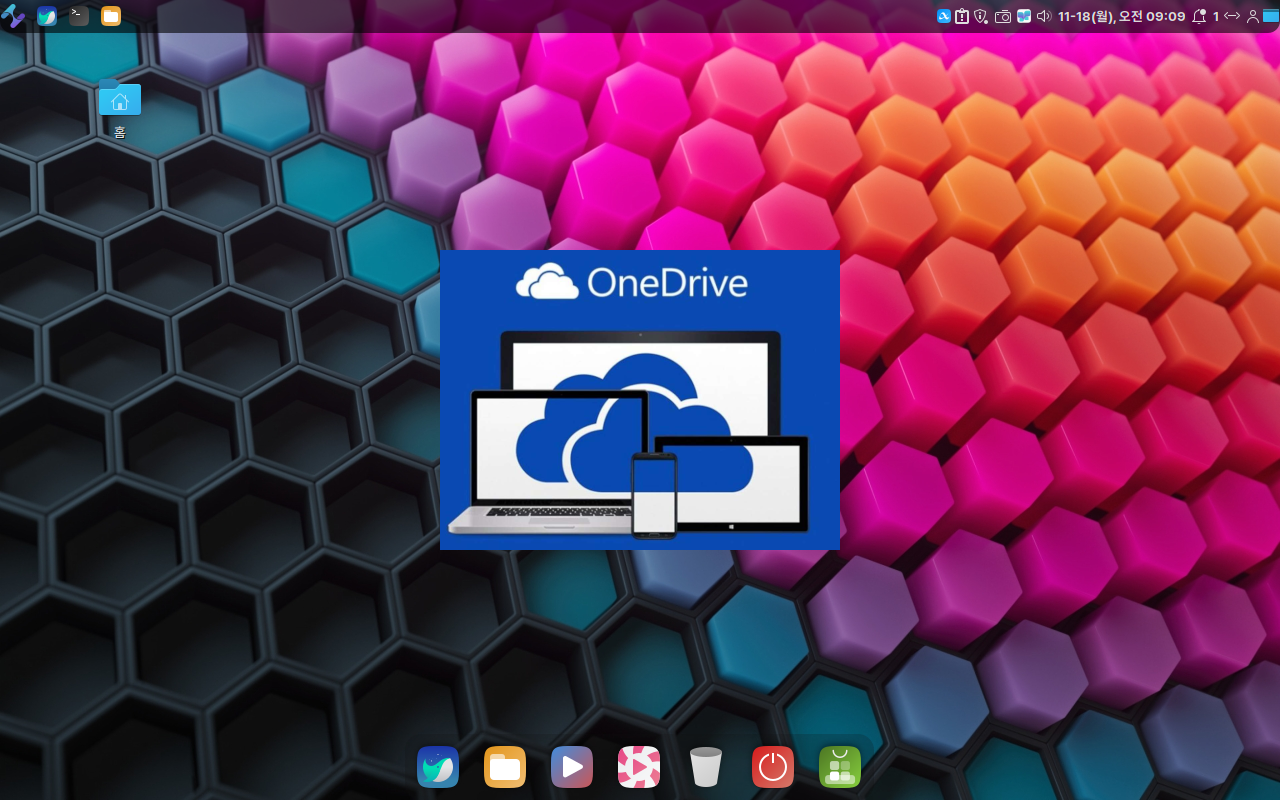1280x800 pixels.
Task: Click the OneDrive splash image
Action: [640, 400]
